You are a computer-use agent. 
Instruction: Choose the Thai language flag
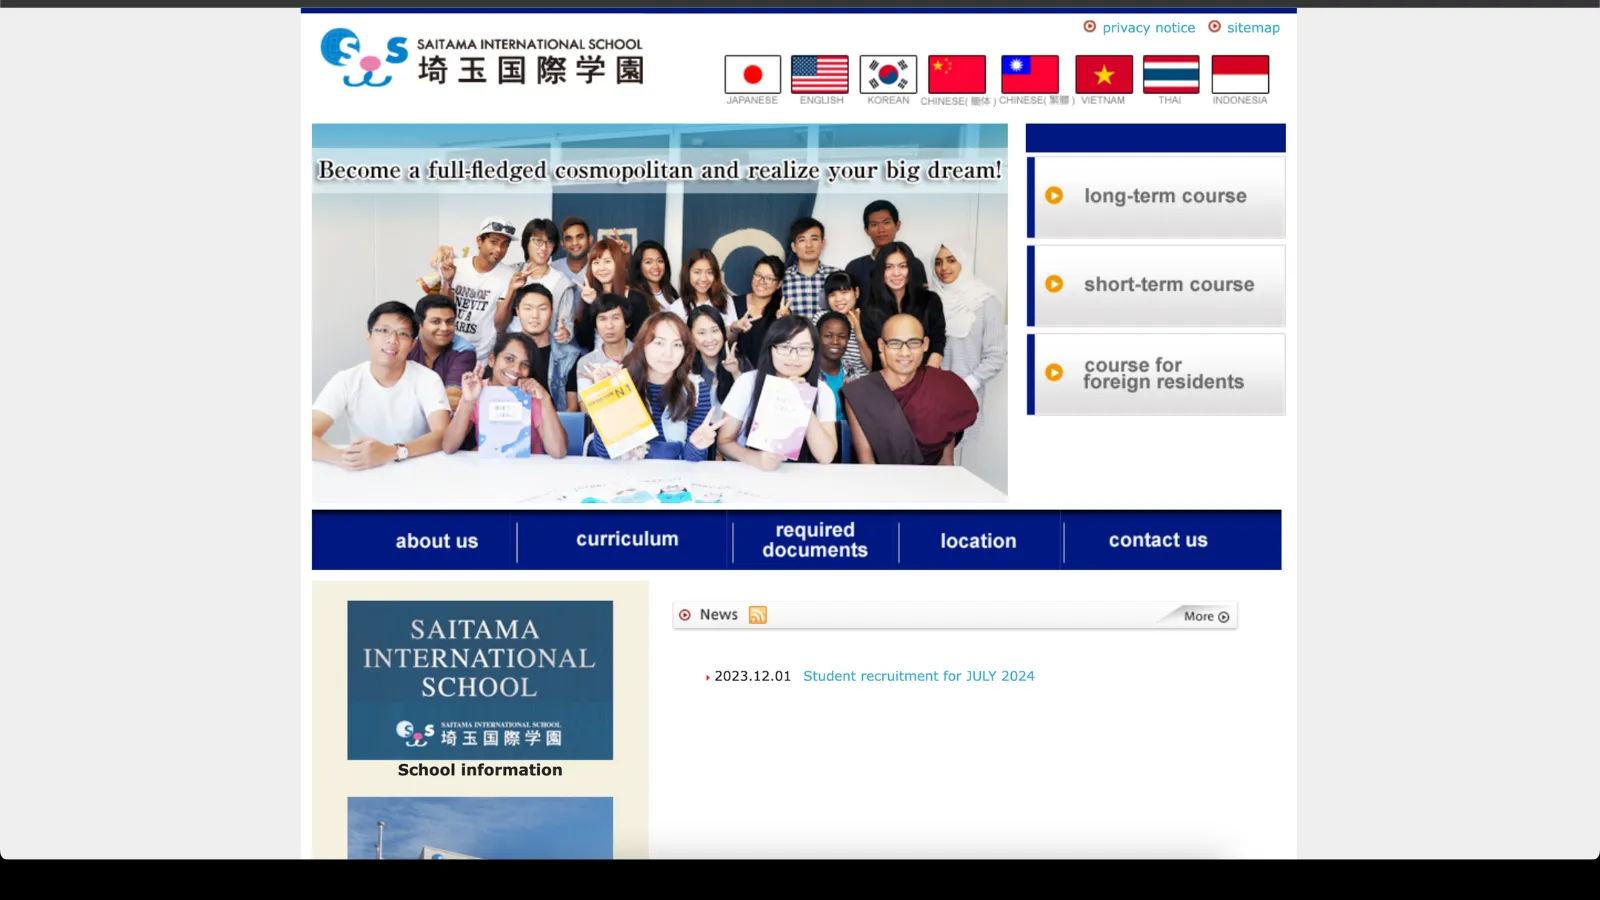click(x=1170, y=73)
